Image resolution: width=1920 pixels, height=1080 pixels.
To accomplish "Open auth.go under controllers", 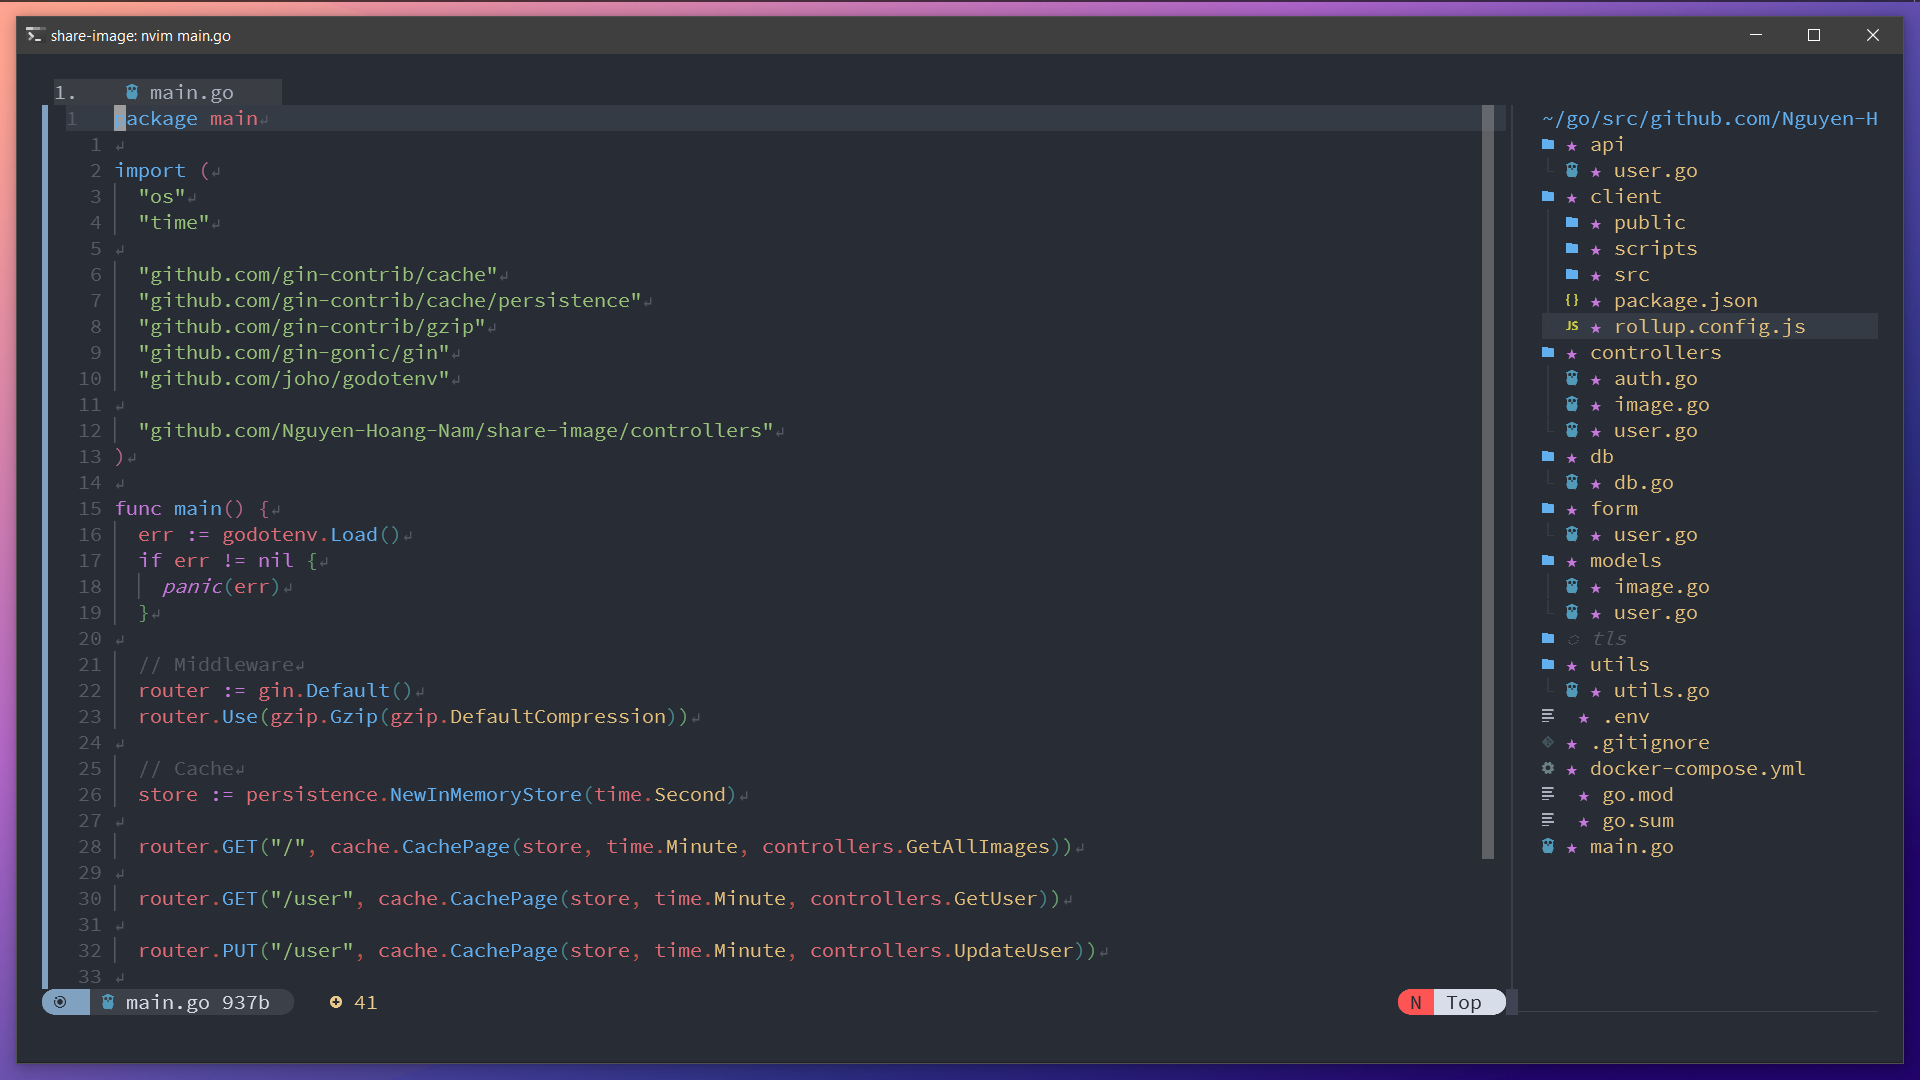I will [1654, 378].
